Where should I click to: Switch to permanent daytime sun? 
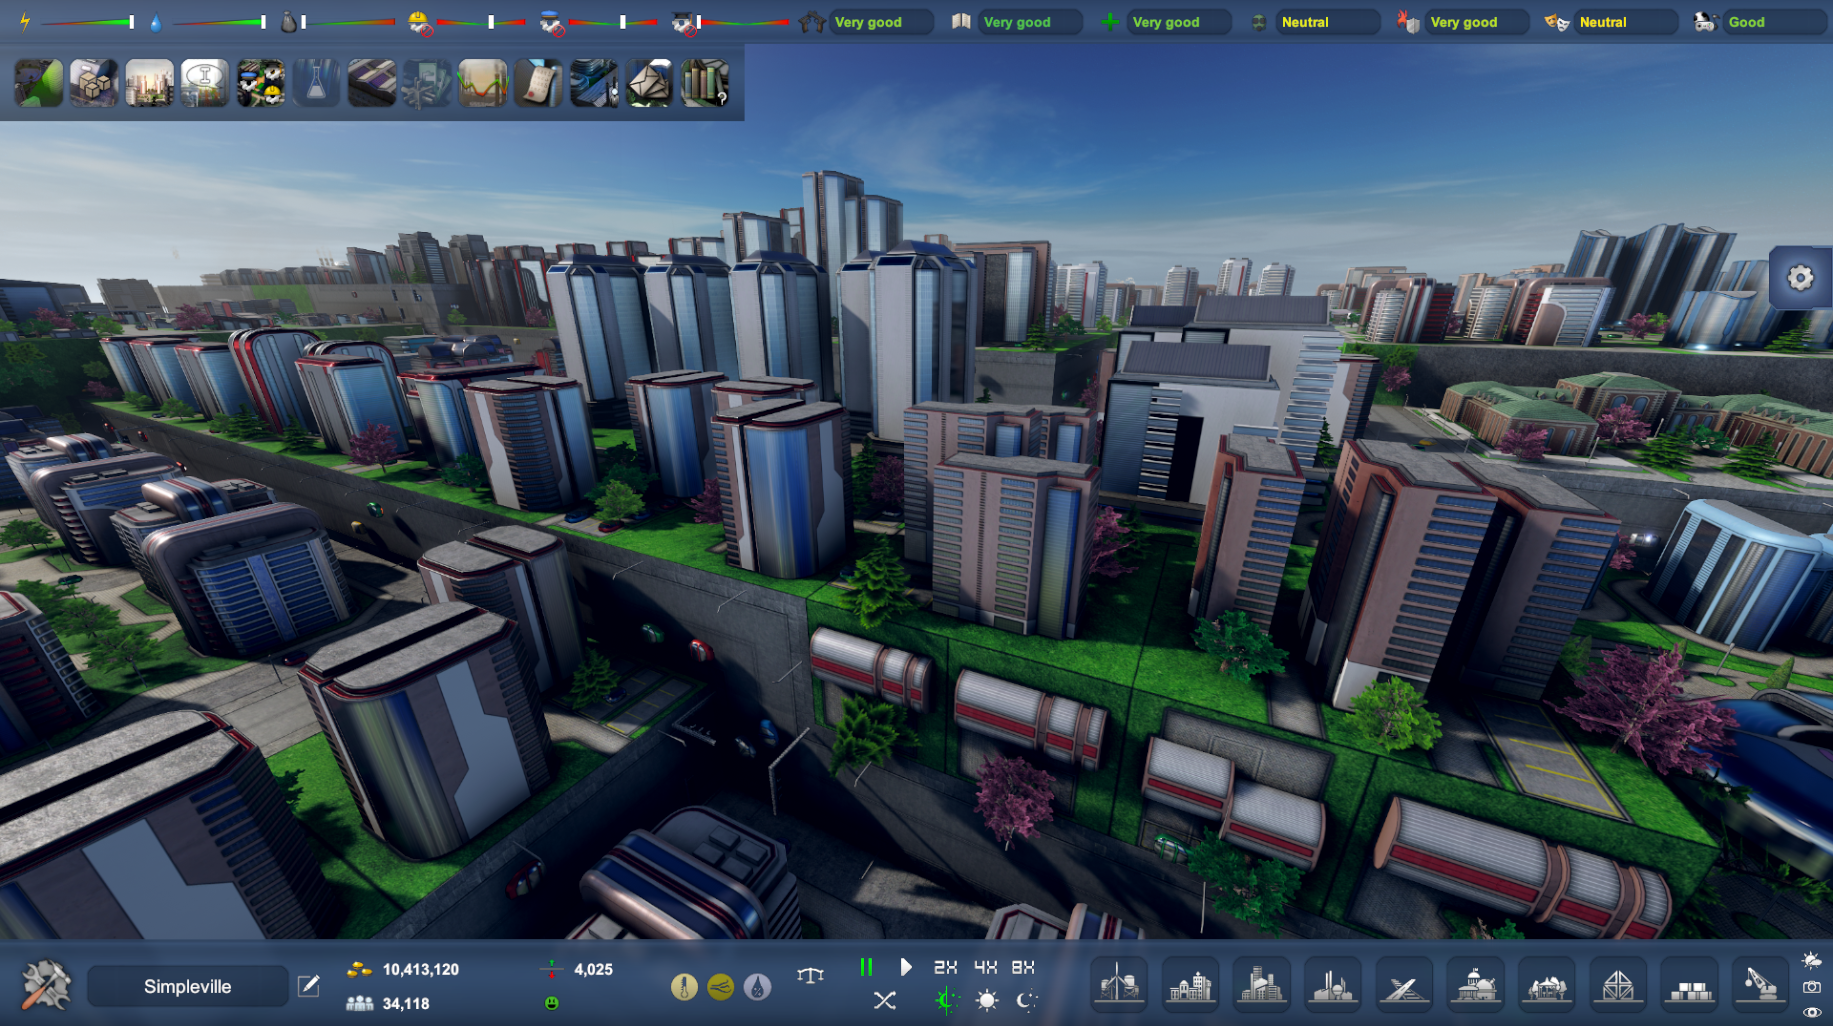click(987, 1000)
